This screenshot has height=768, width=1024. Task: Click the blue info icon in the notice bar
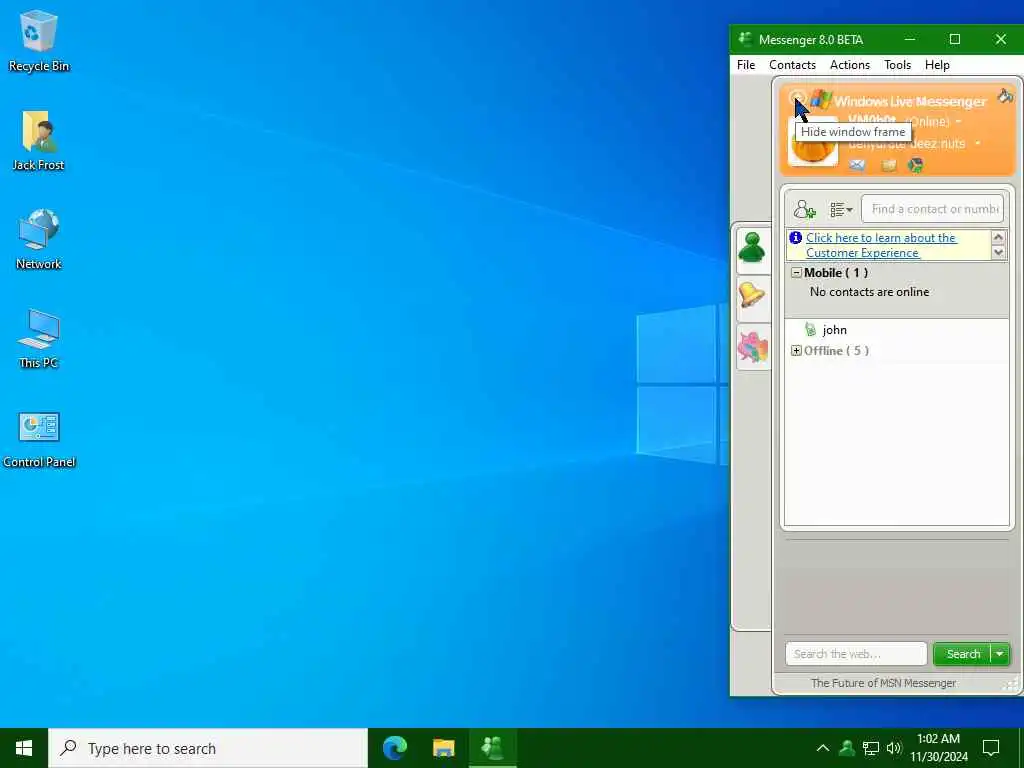point(795,238)
